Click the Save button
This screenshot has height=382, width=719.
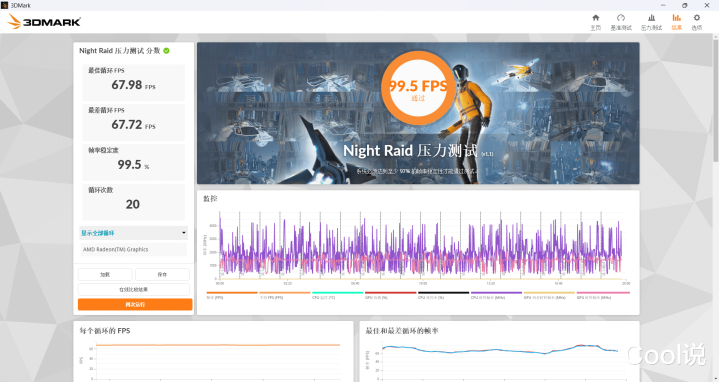click(x=162, y=274)
